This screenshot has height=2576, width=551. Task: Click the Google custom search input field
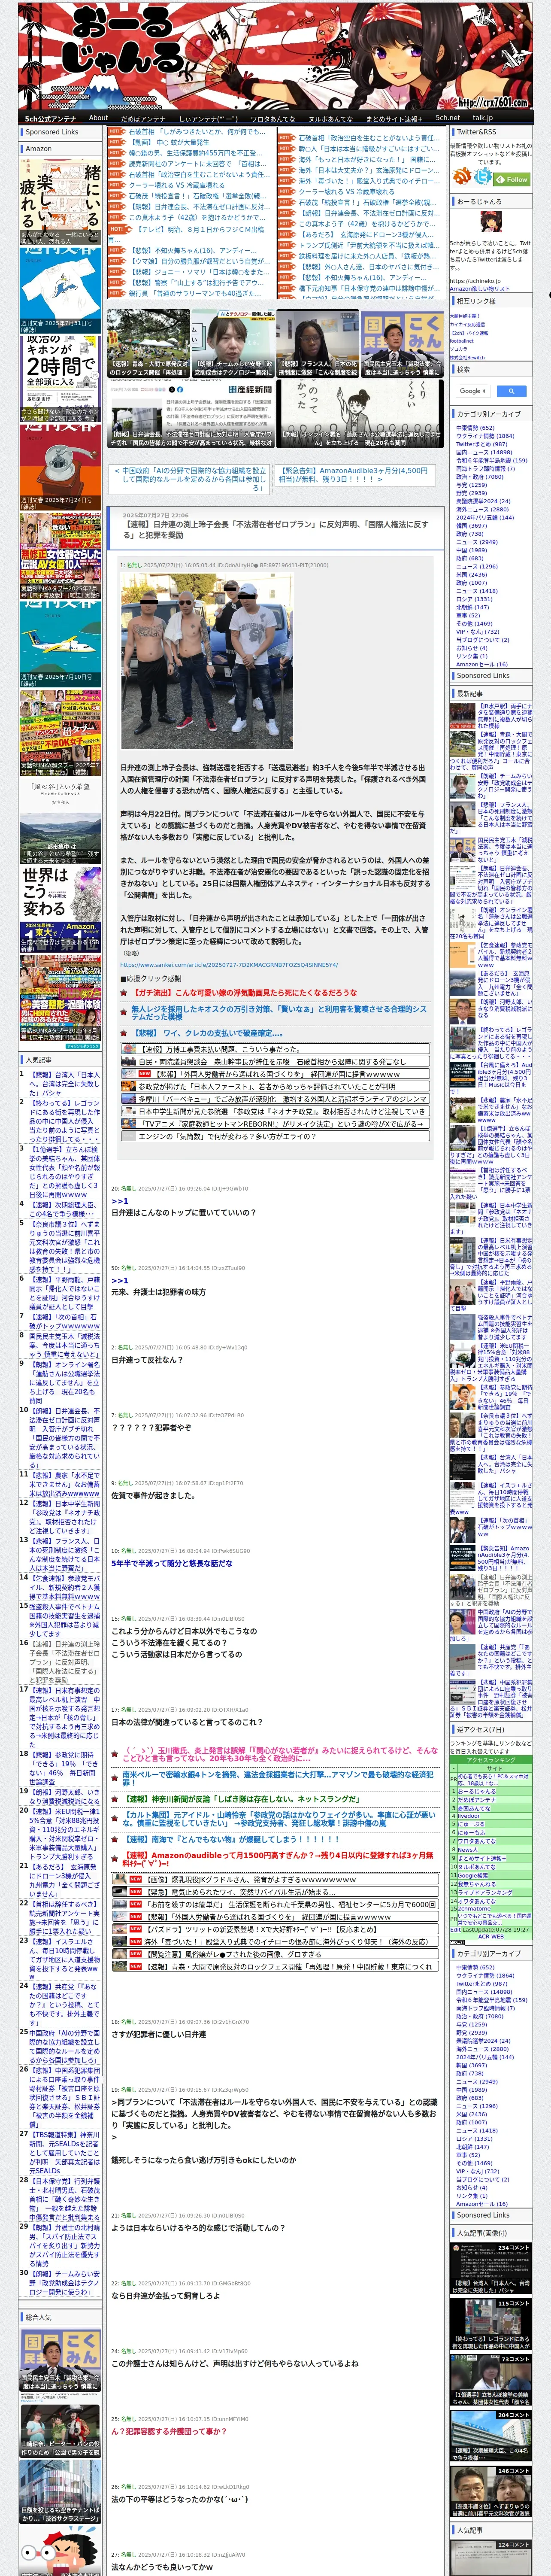point(472,391)
